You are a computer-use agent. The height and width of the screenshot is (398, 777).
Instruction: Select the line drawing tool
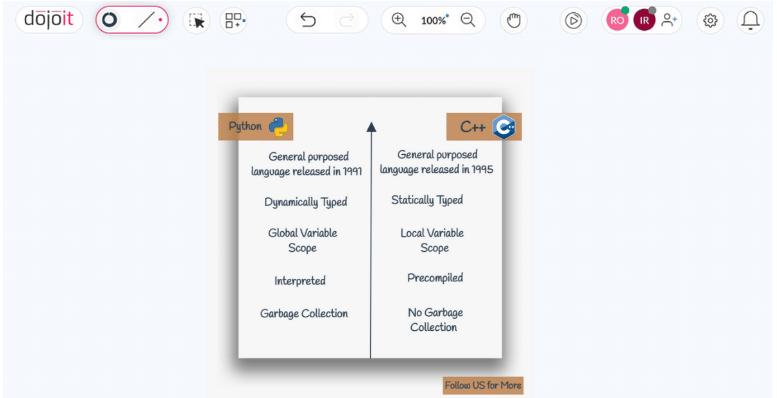pos(146,20)
